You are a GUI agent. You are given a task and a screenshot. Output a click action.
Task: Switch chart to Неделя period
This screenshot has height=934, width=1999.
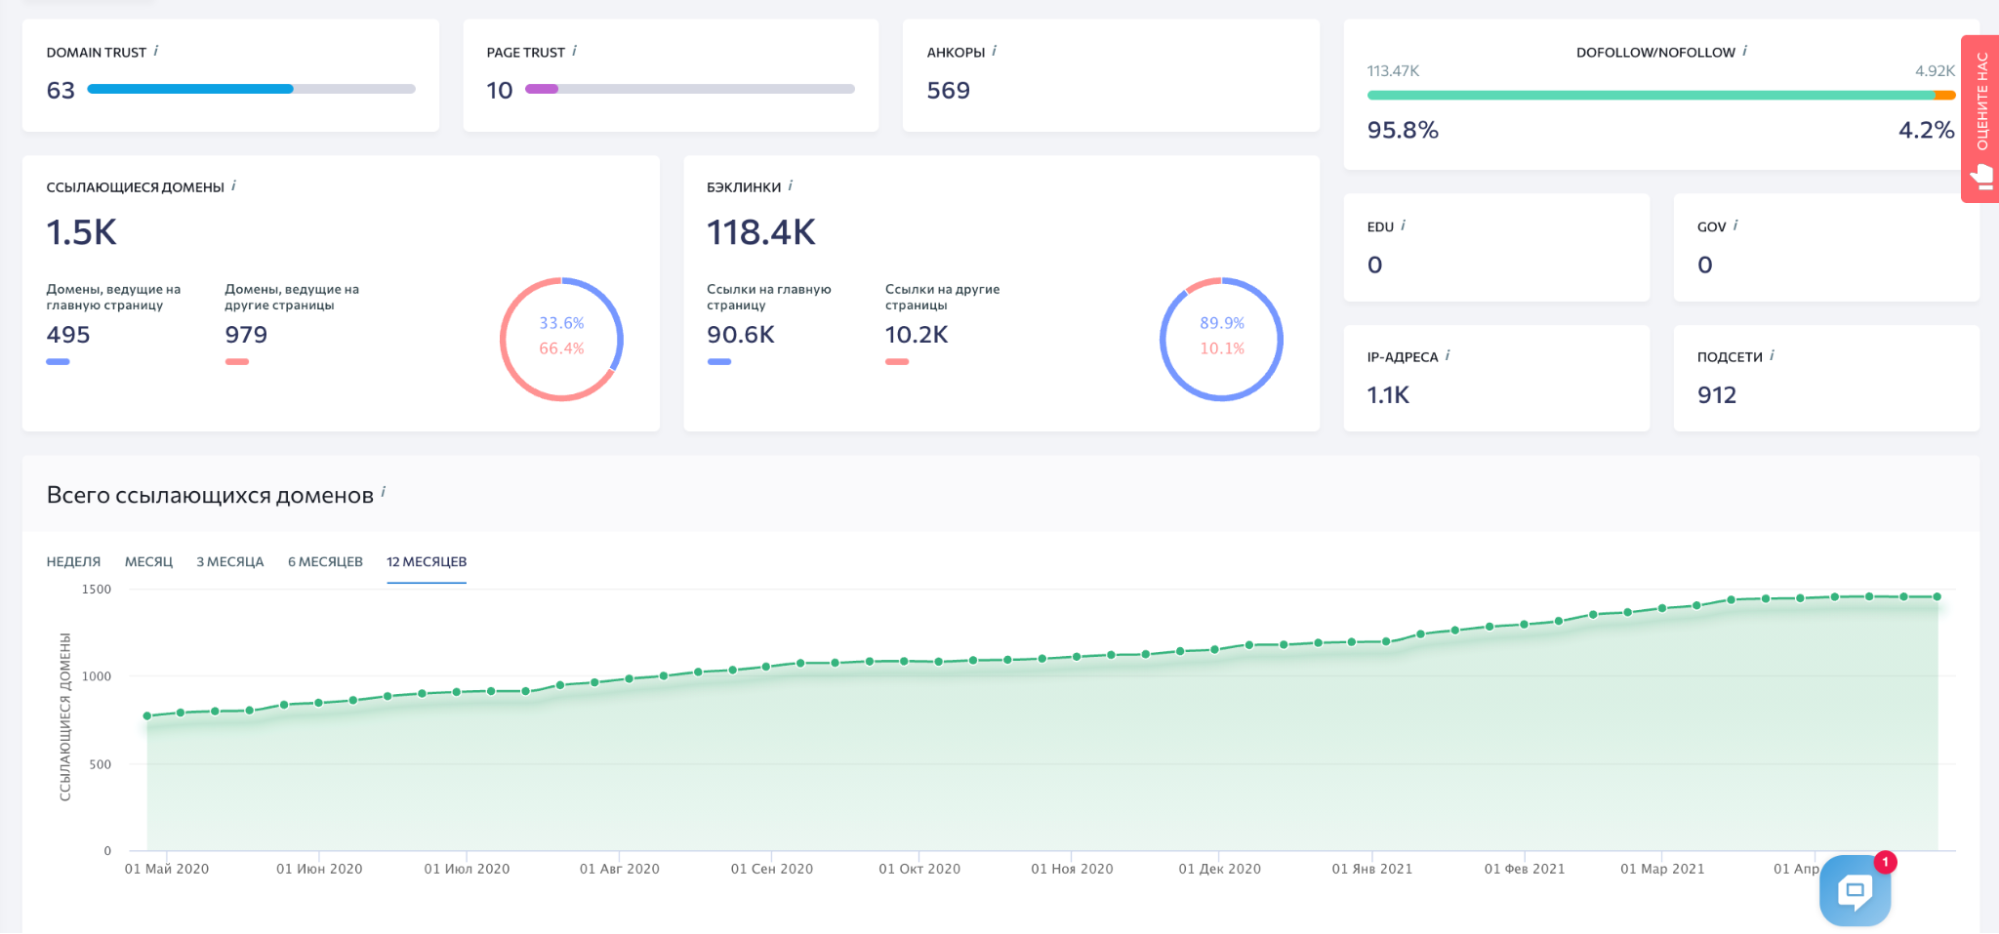[x=74, y=562]
